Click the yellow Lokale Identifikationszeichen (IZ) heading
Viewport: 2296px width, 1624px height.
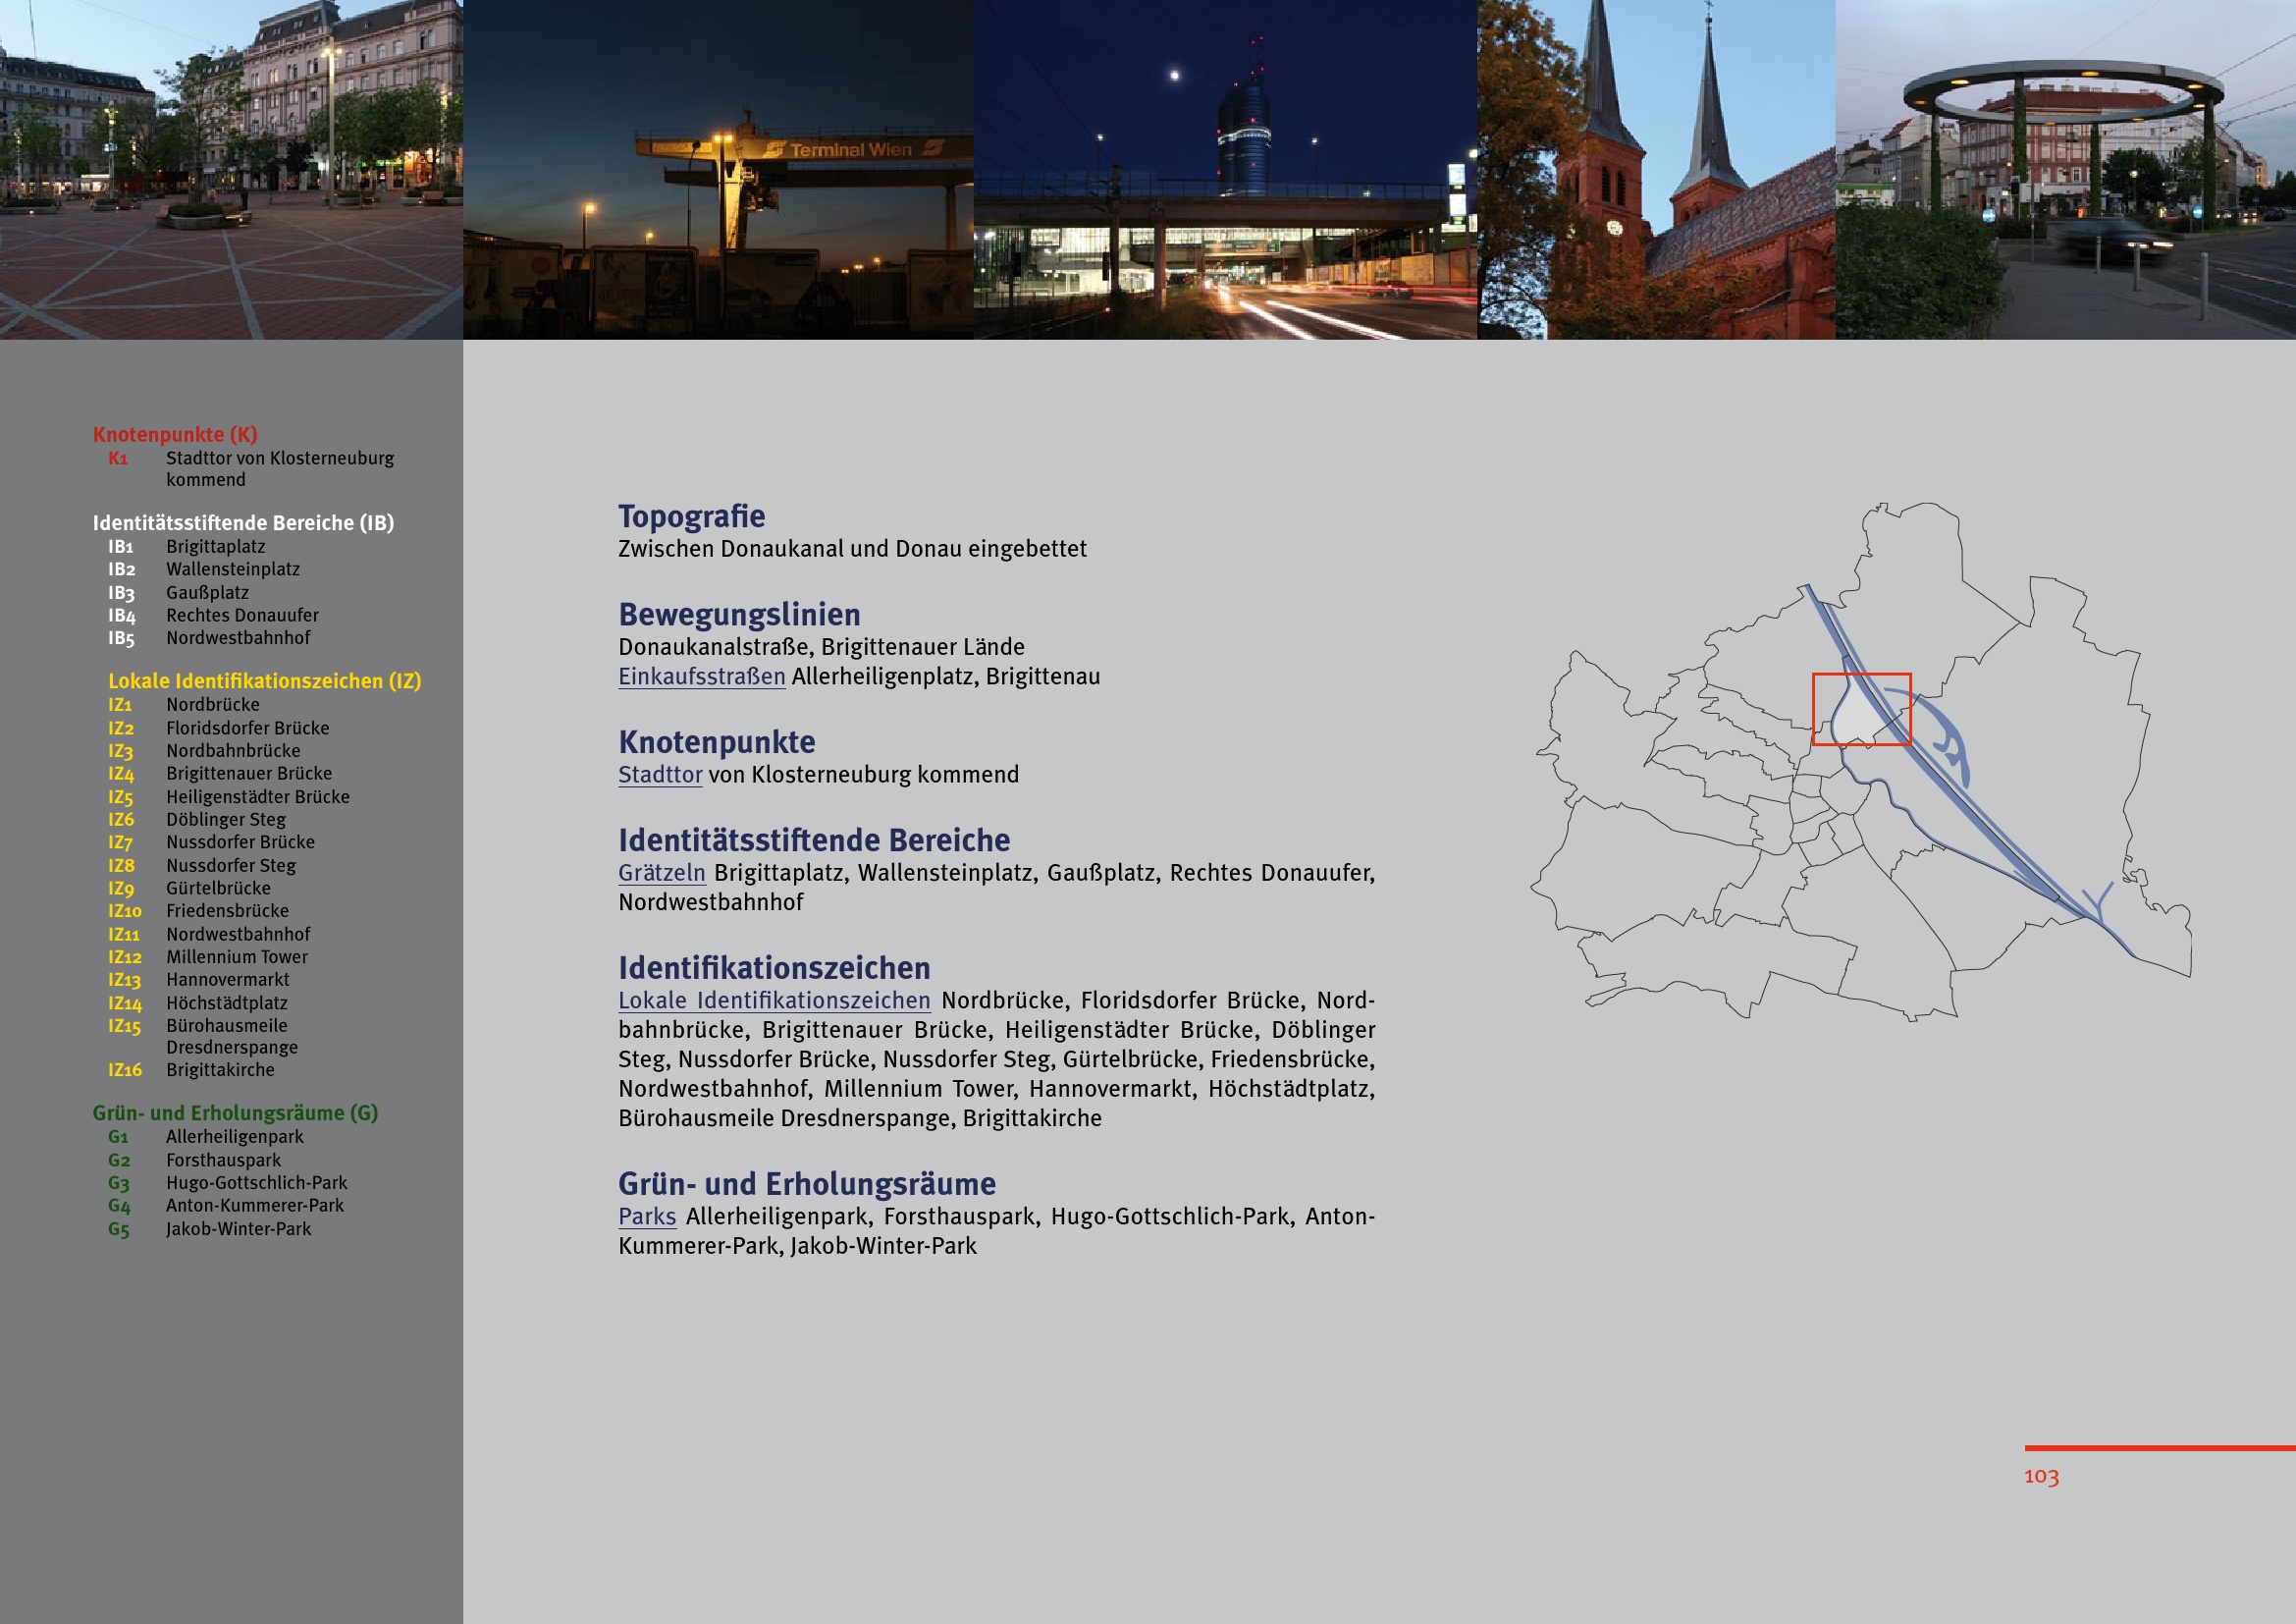pyautogui.click(x=264, y=681)
